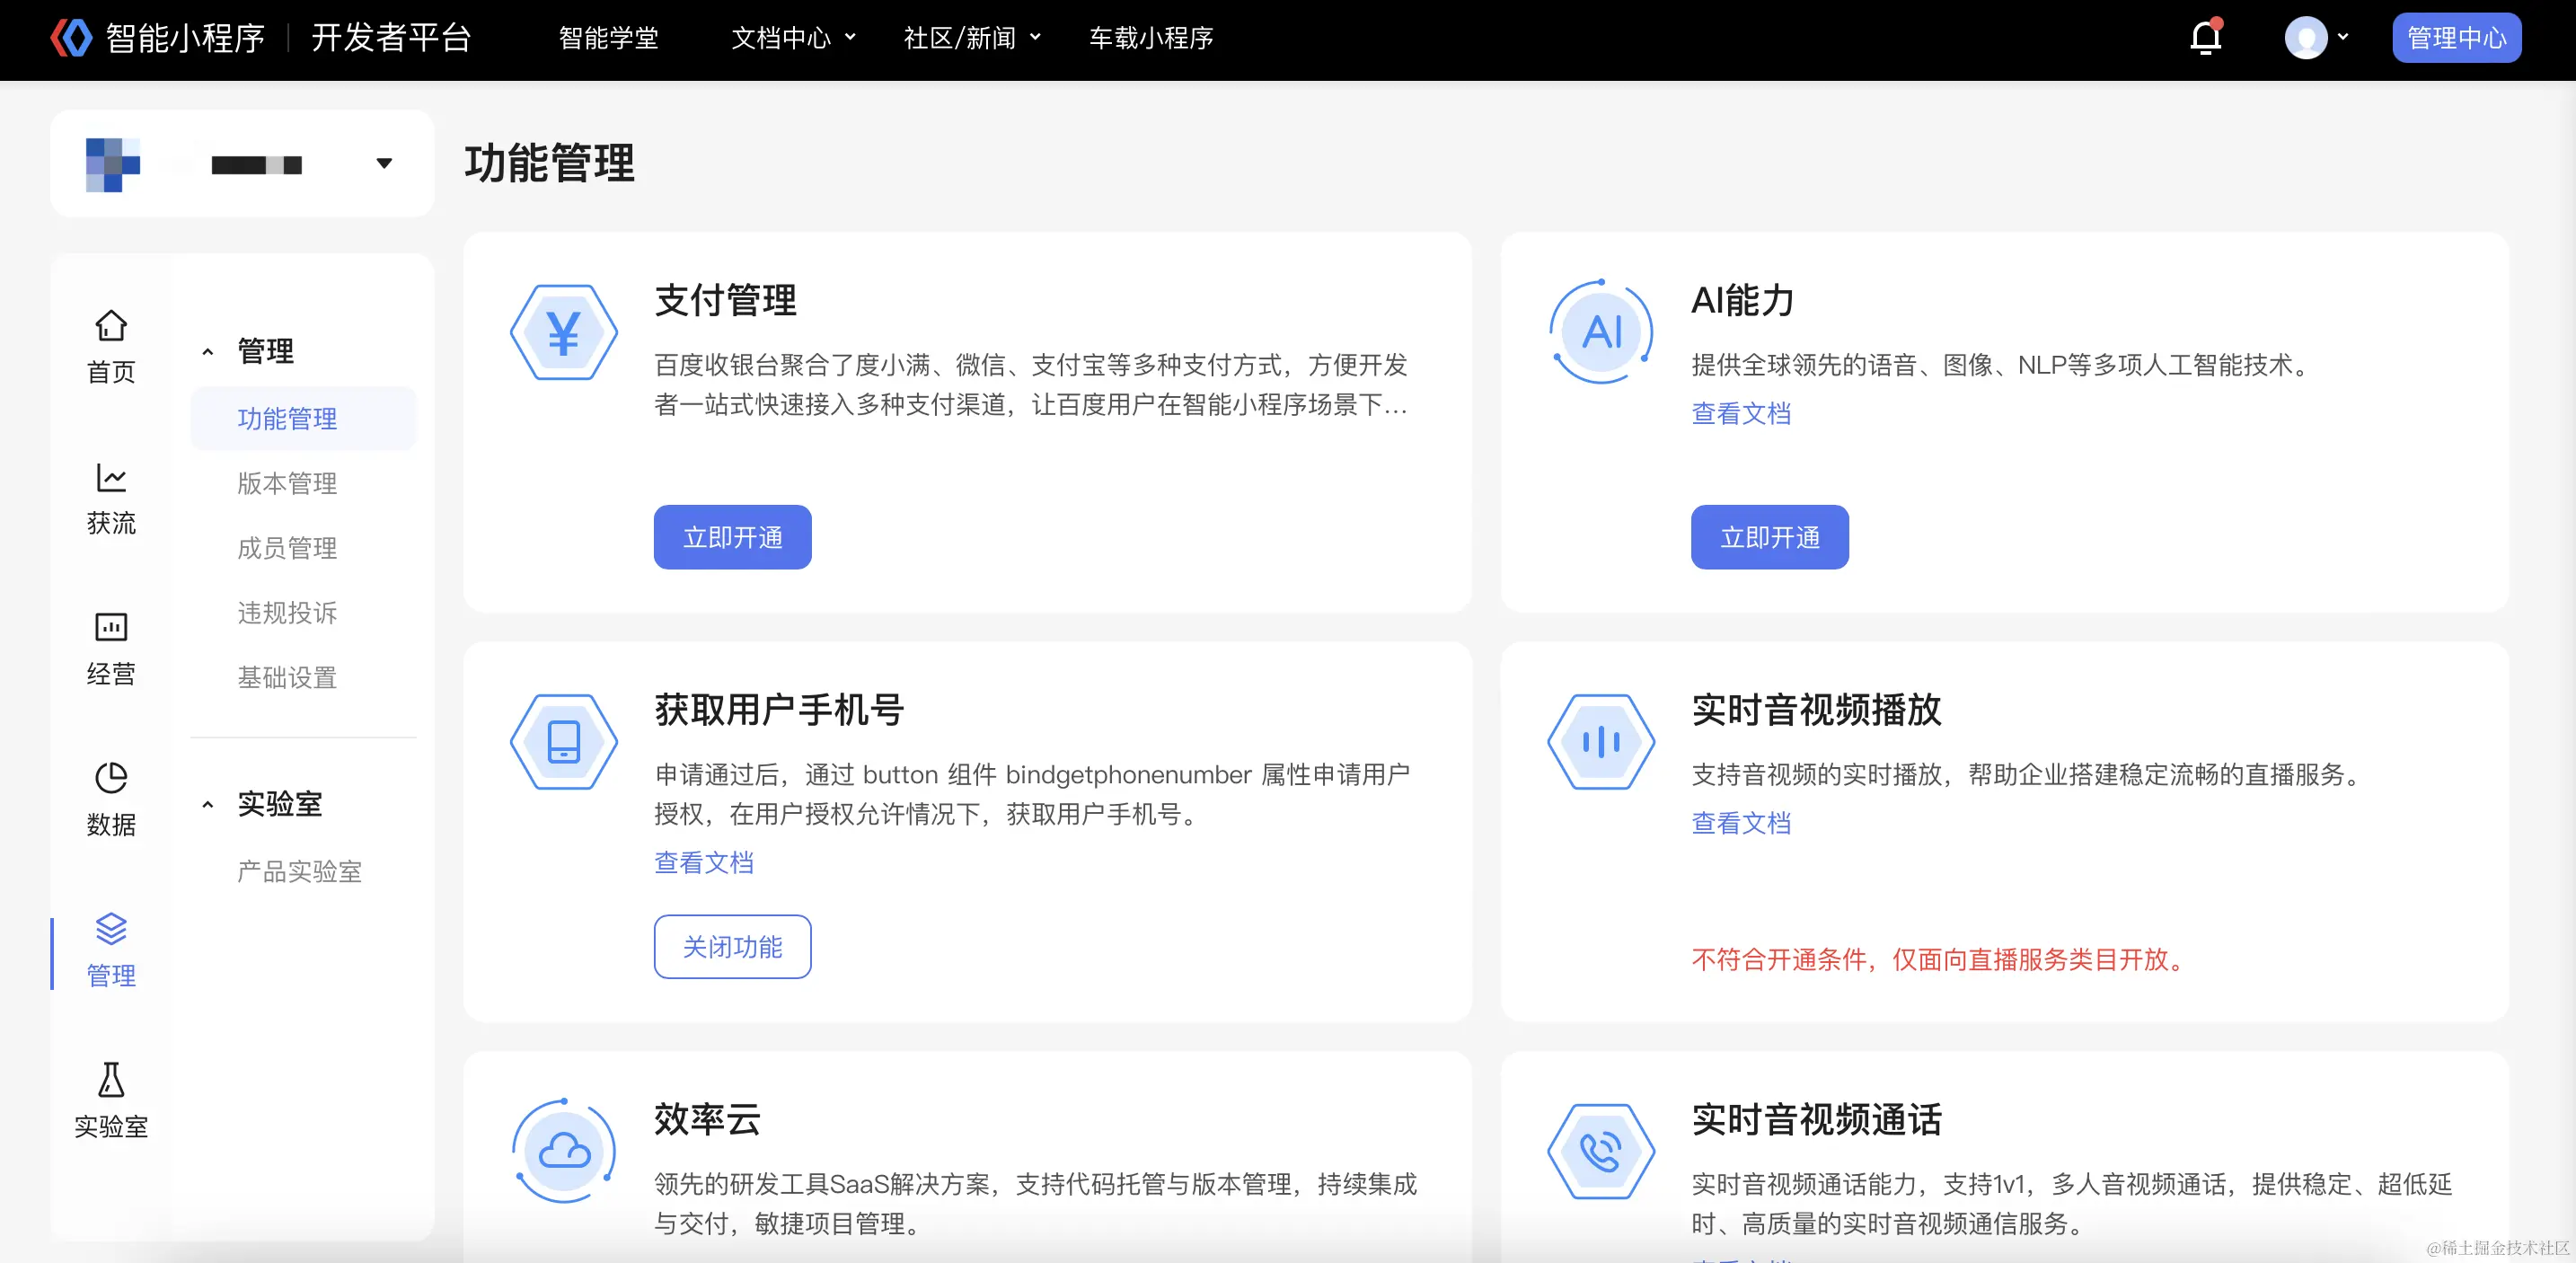Click the 管理中心 button in header
This screenshot has width=2576, height=1263.
[x=2456, y=38]
